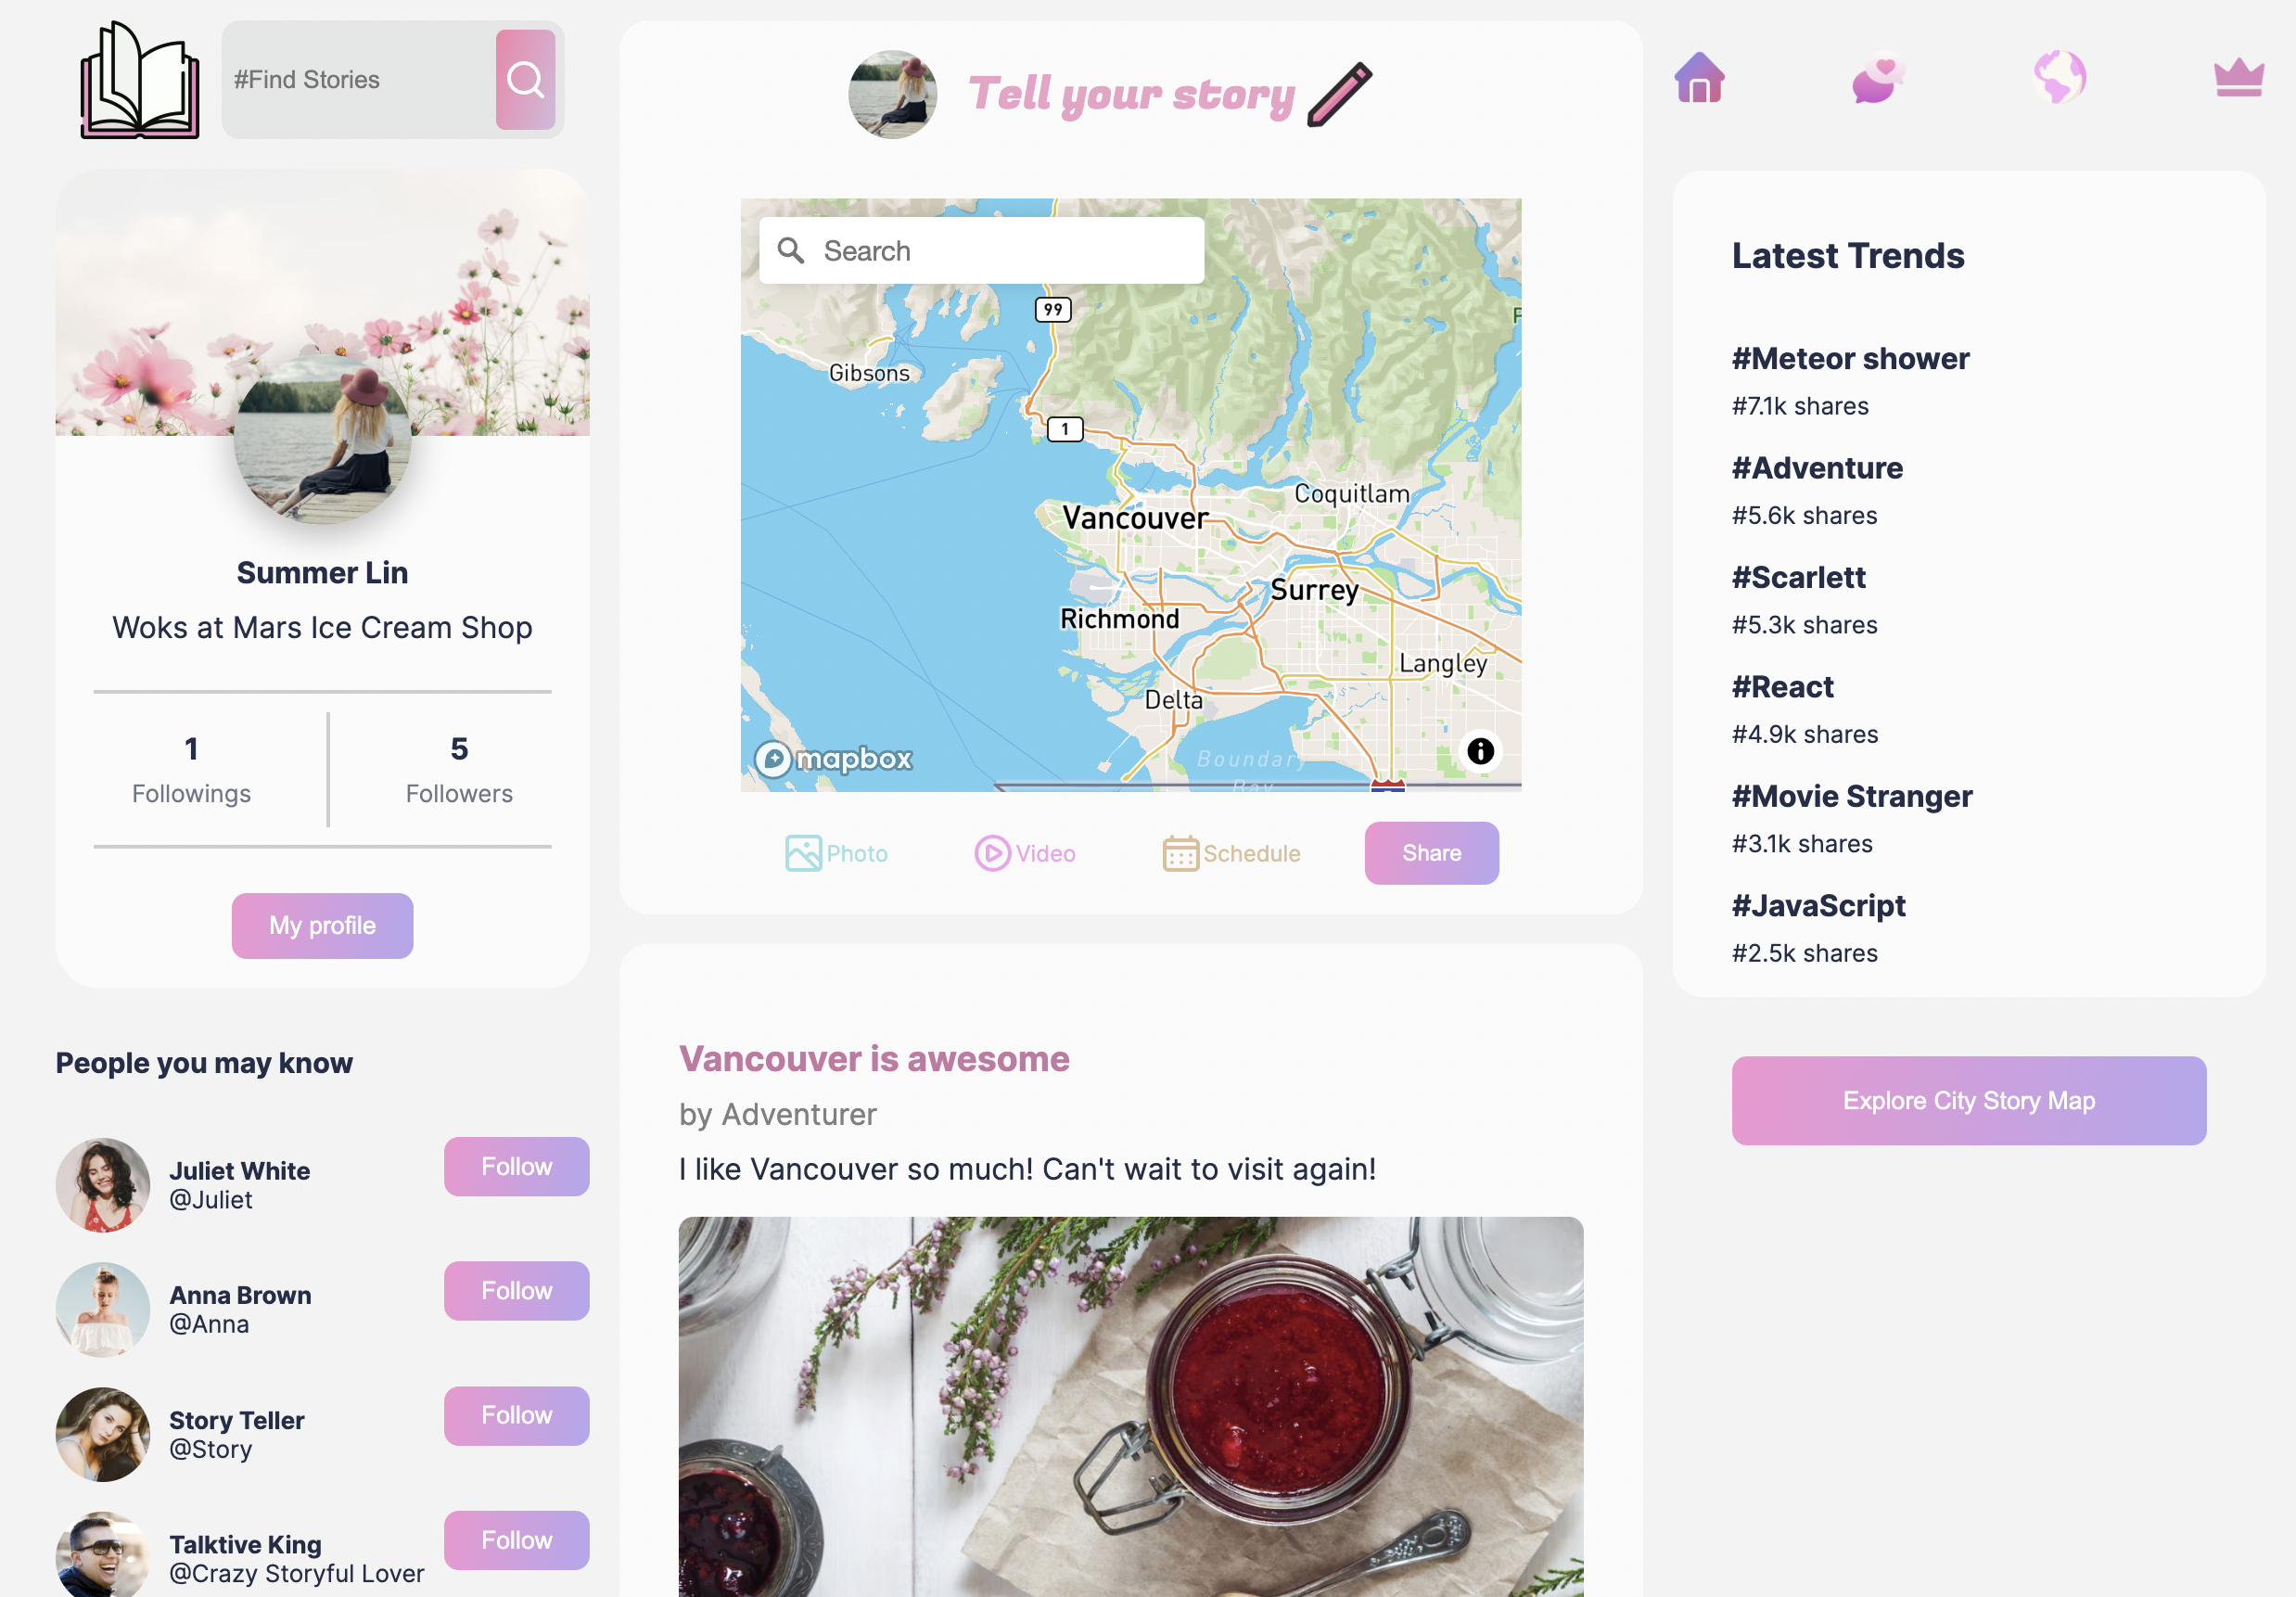This screenshot has height=1597, width=2296.
Task: Open My profile
Action: 322,925
